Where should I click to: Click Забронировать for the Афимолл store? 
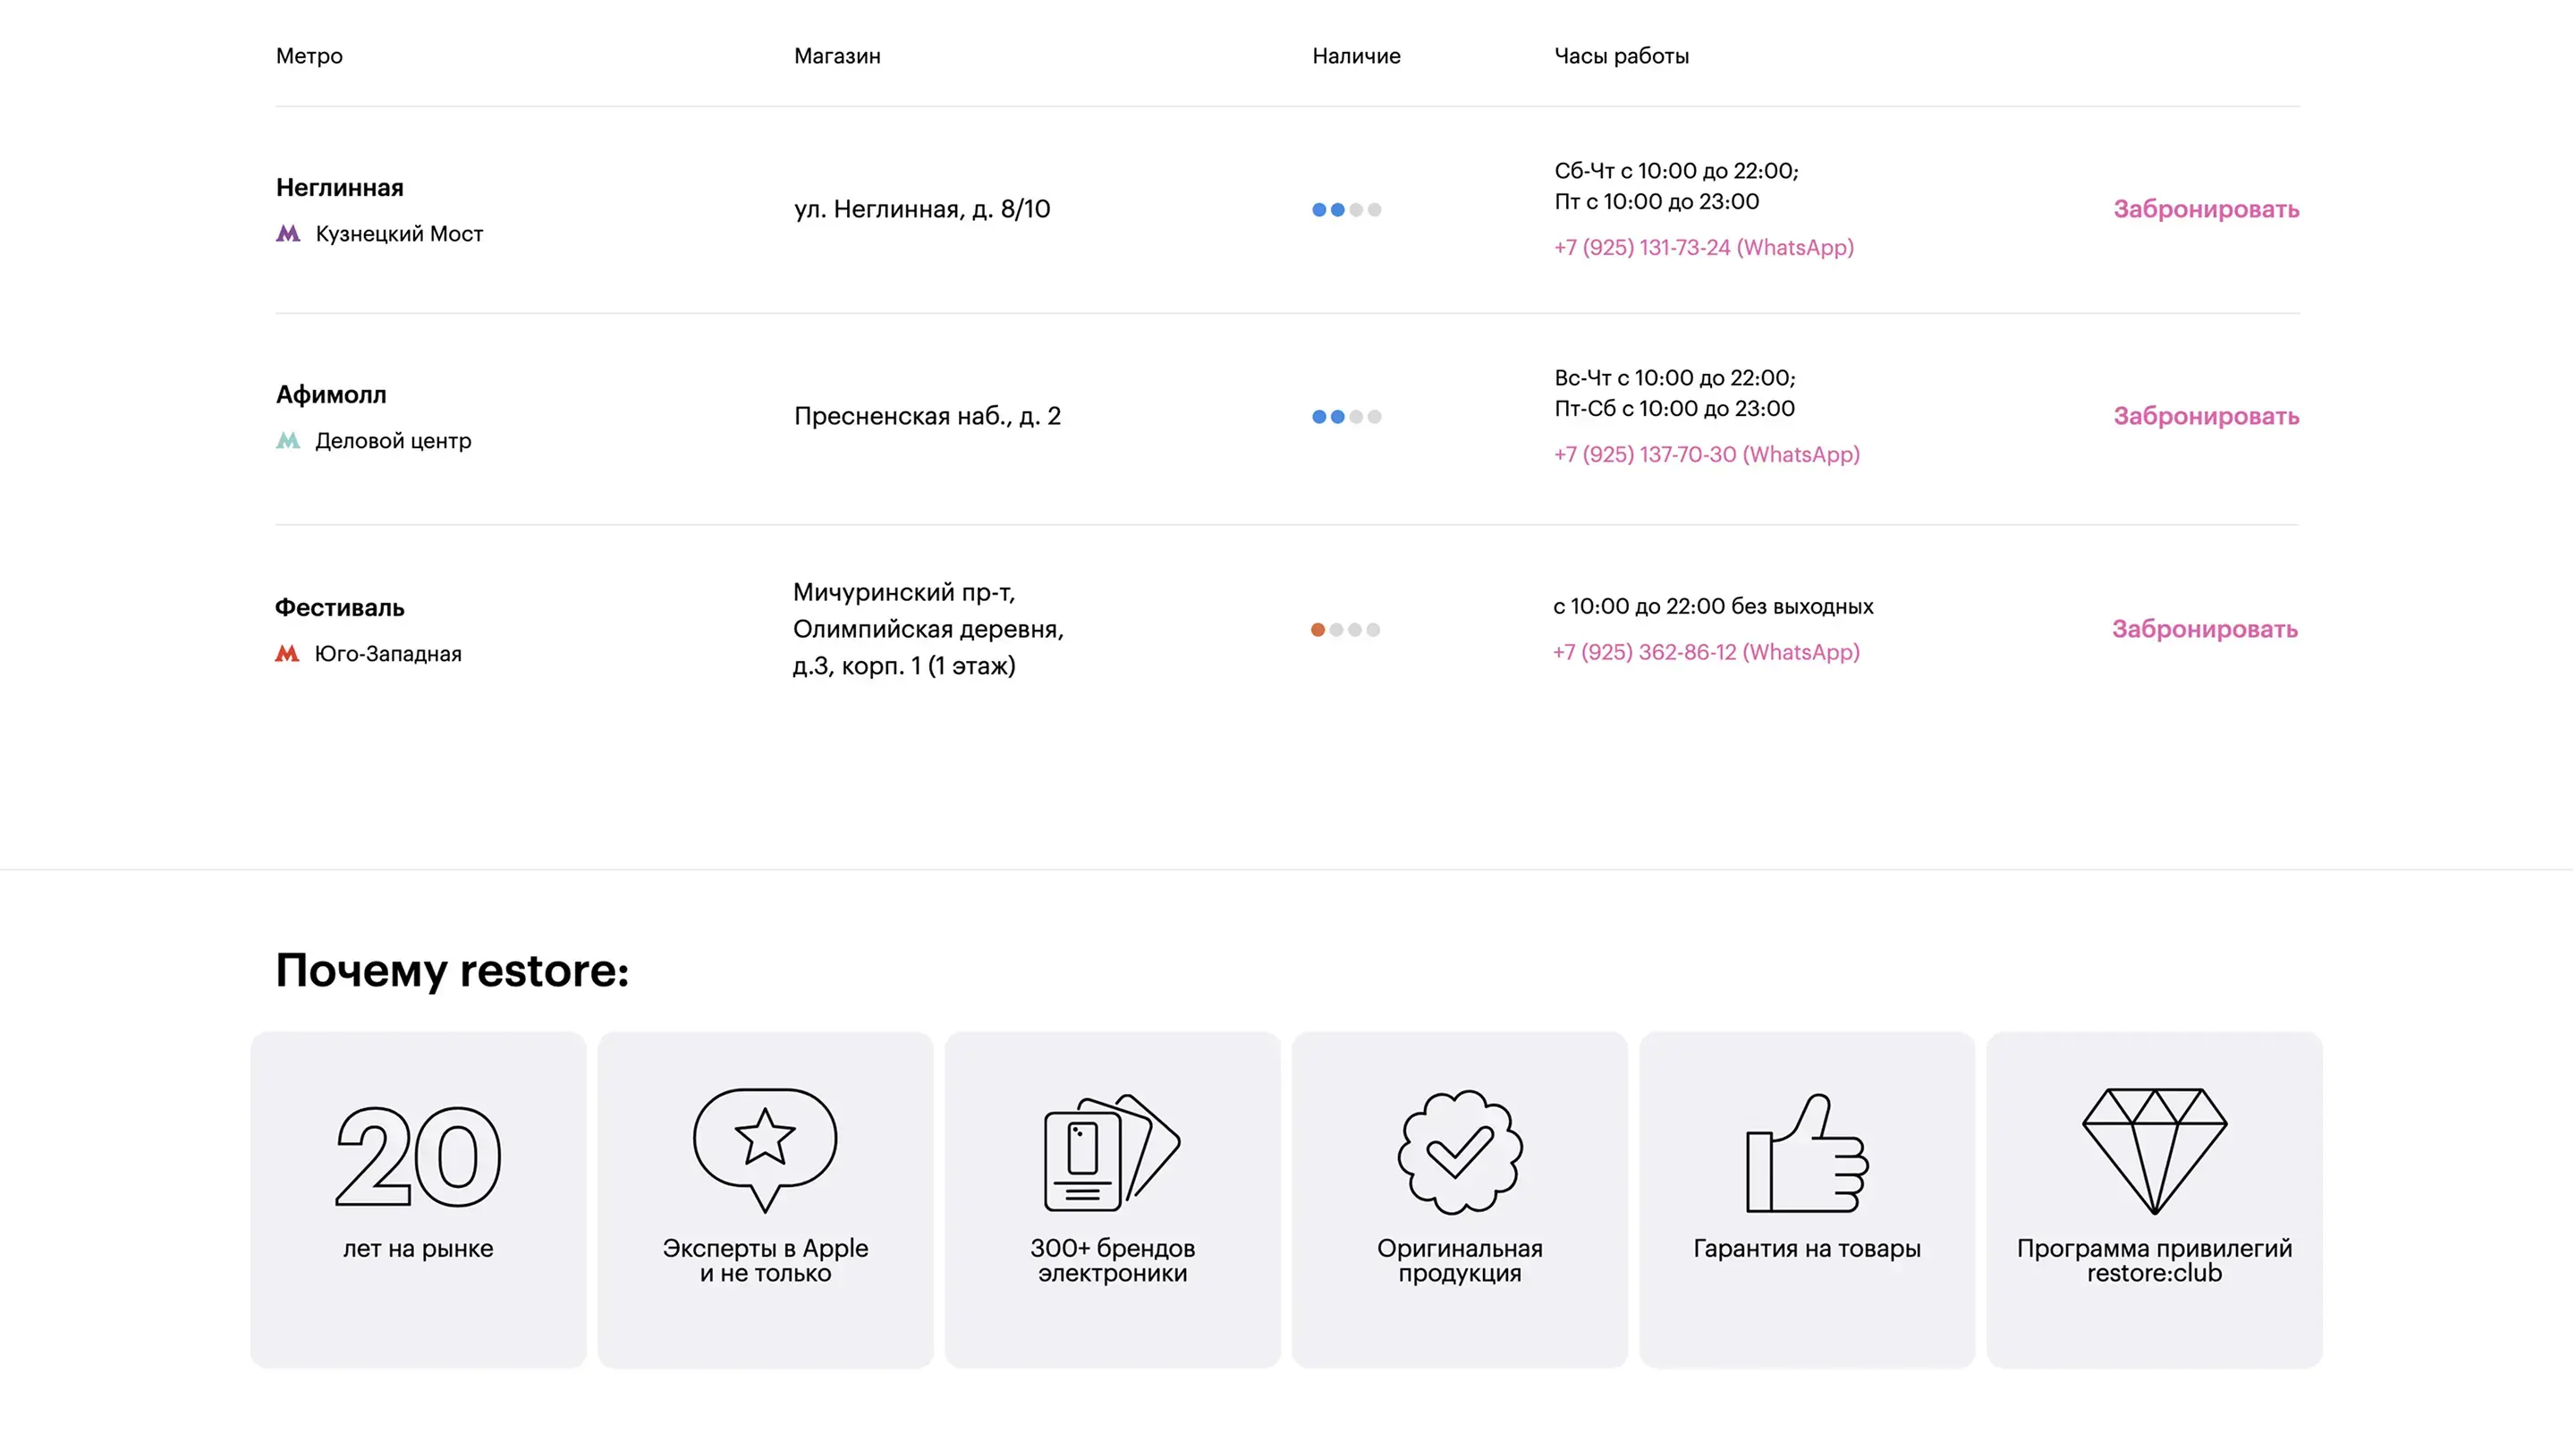[x=2206, y=417]
